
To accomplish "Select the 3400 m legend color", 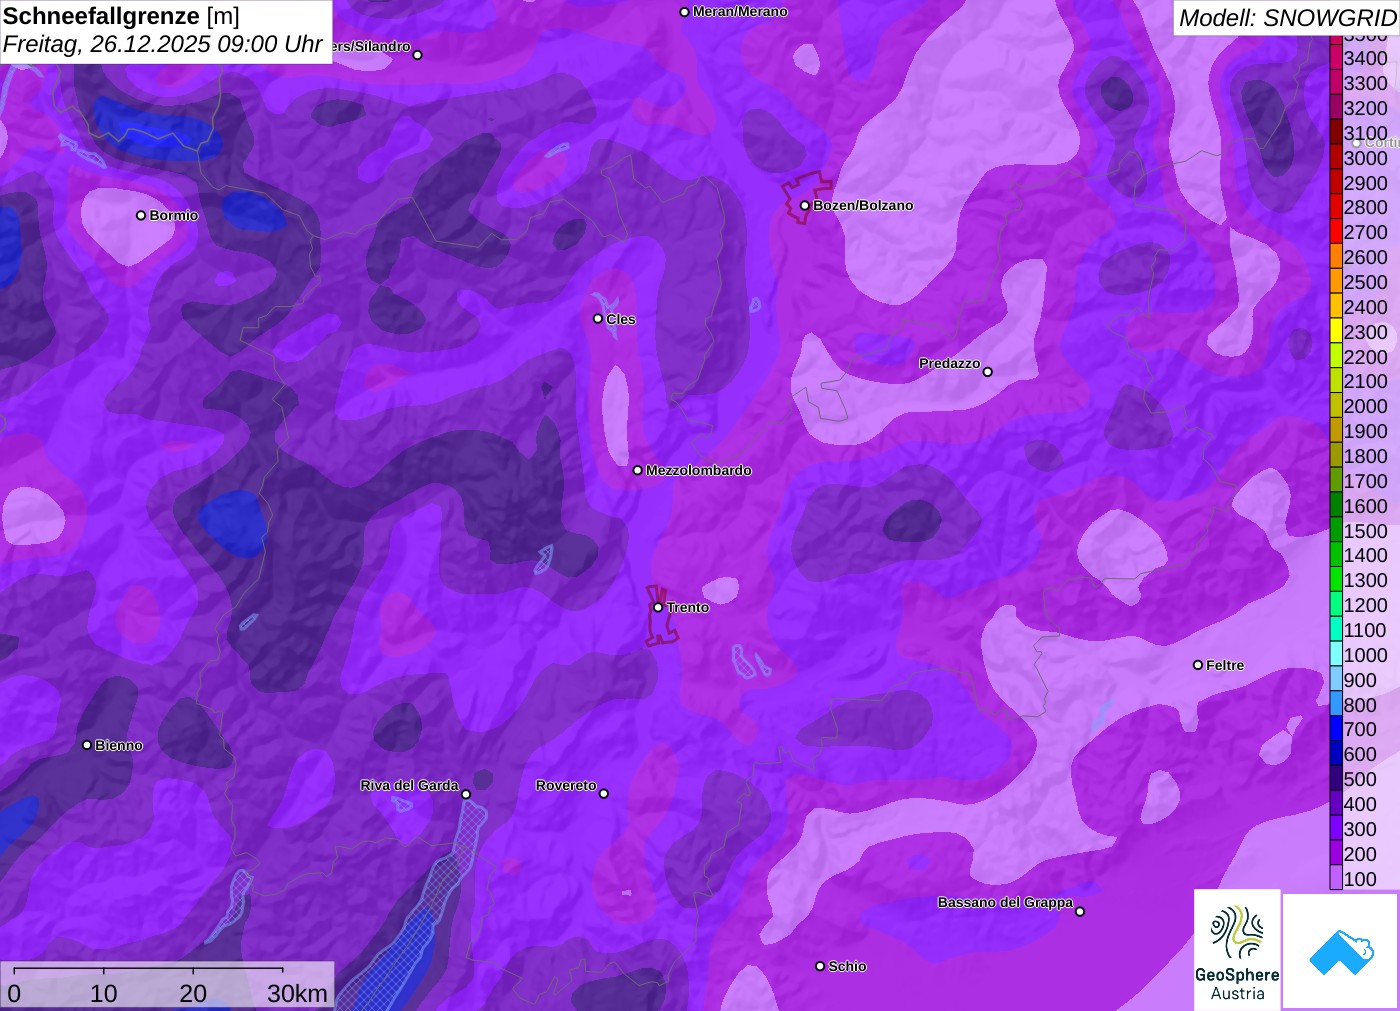I will pos(1336,58).
